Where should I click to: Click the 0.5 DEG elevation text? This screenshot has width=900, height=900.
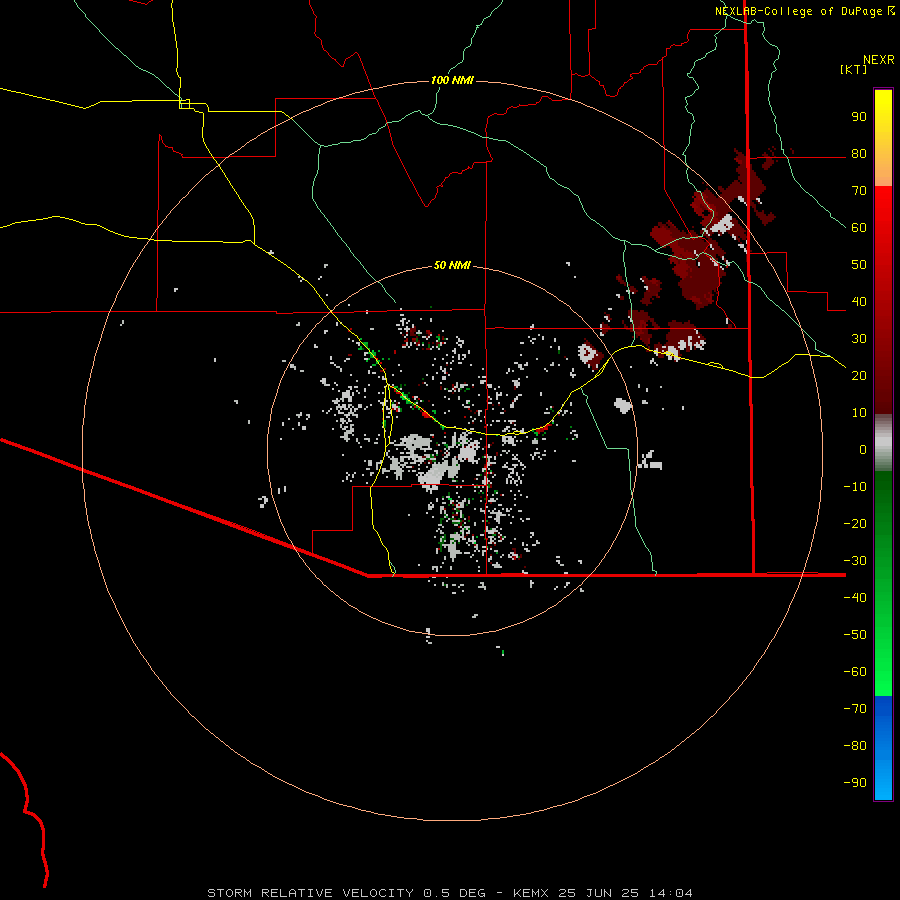[x=454, y=893]
